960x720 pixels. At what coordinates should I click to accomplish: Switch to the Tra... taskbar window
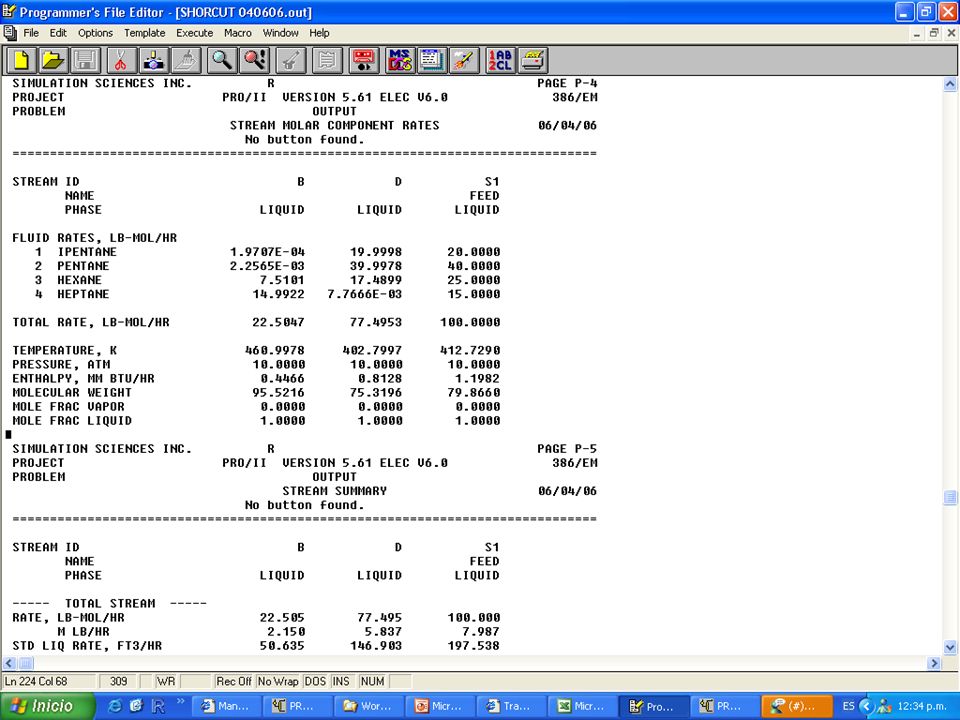[x=511, y=706]
